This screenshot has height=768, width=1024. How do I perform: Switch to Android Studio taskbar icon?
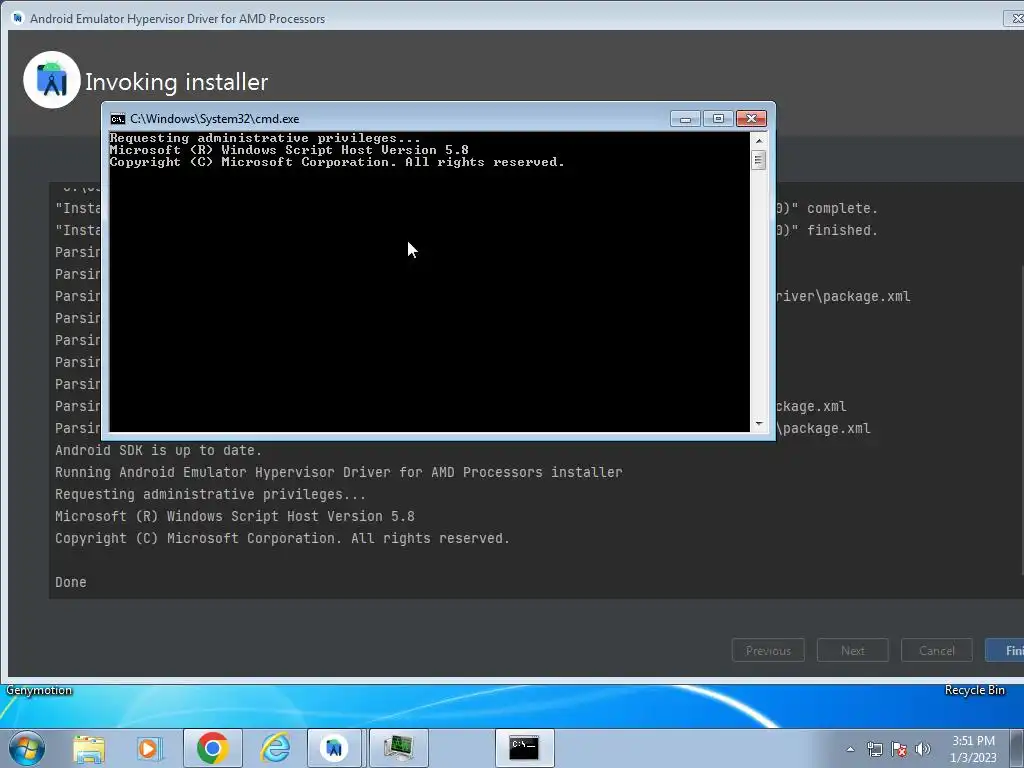(x=334, y=748)
